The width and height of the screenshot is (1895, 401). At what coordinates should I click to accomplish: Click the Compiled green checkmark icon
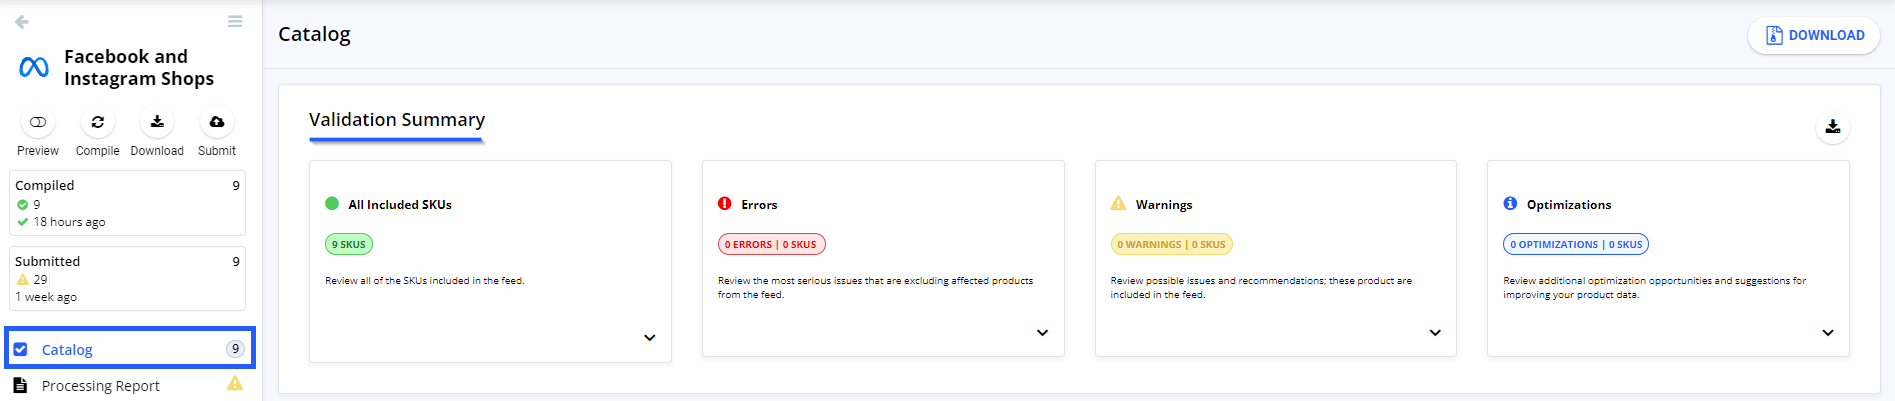[23, 222]
